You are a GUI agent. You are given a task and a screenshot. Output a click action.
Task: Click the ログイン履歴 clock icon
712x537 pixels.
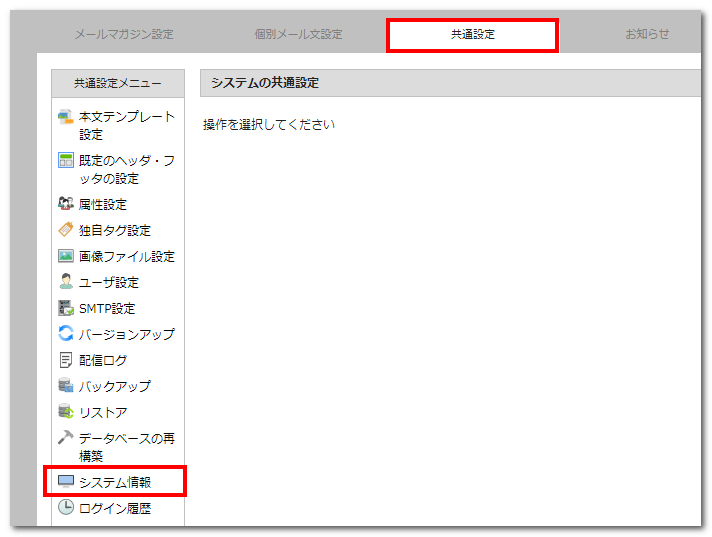point(65,507)
